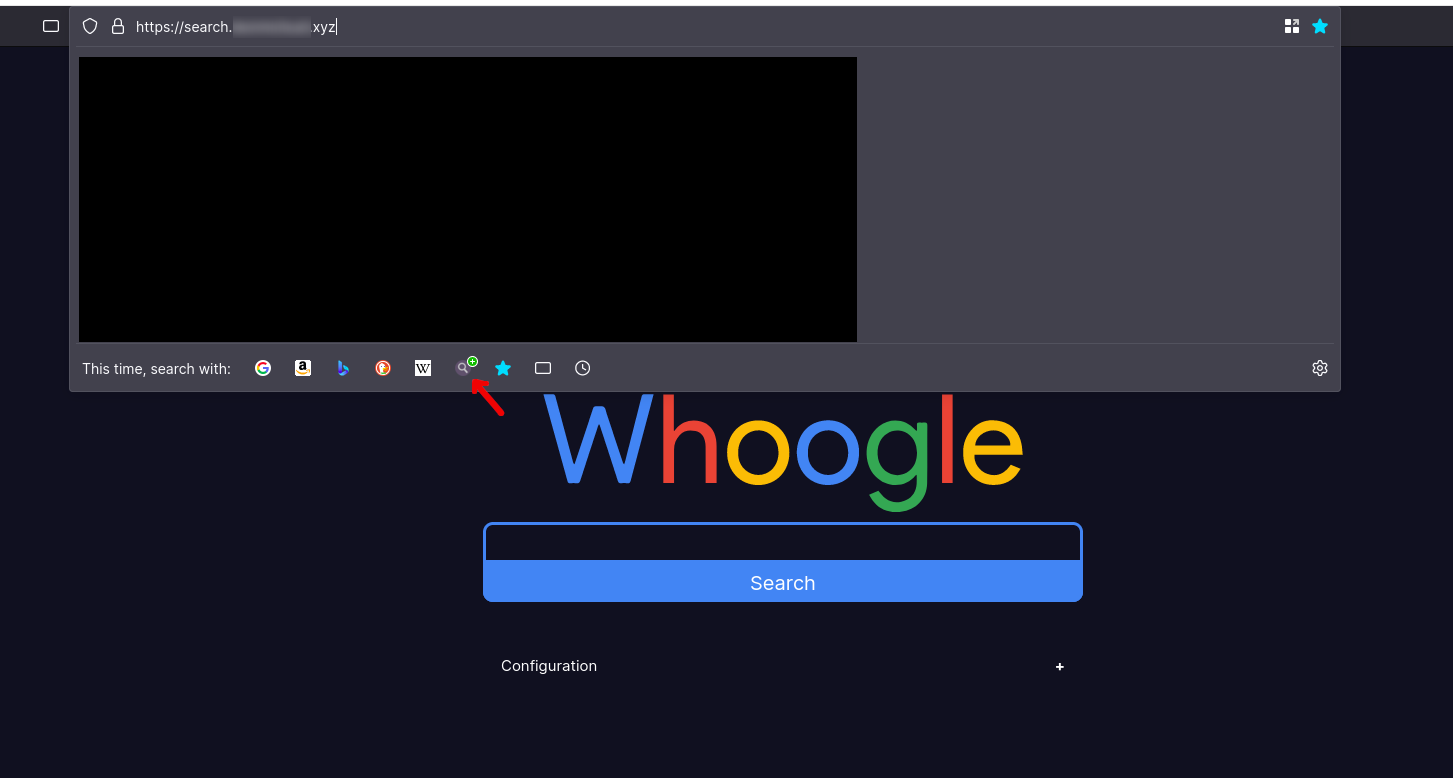Viewport: 1453px width, 778px height.
Task: Search this time with Wikipedia icon
Action: click(423, 368)
